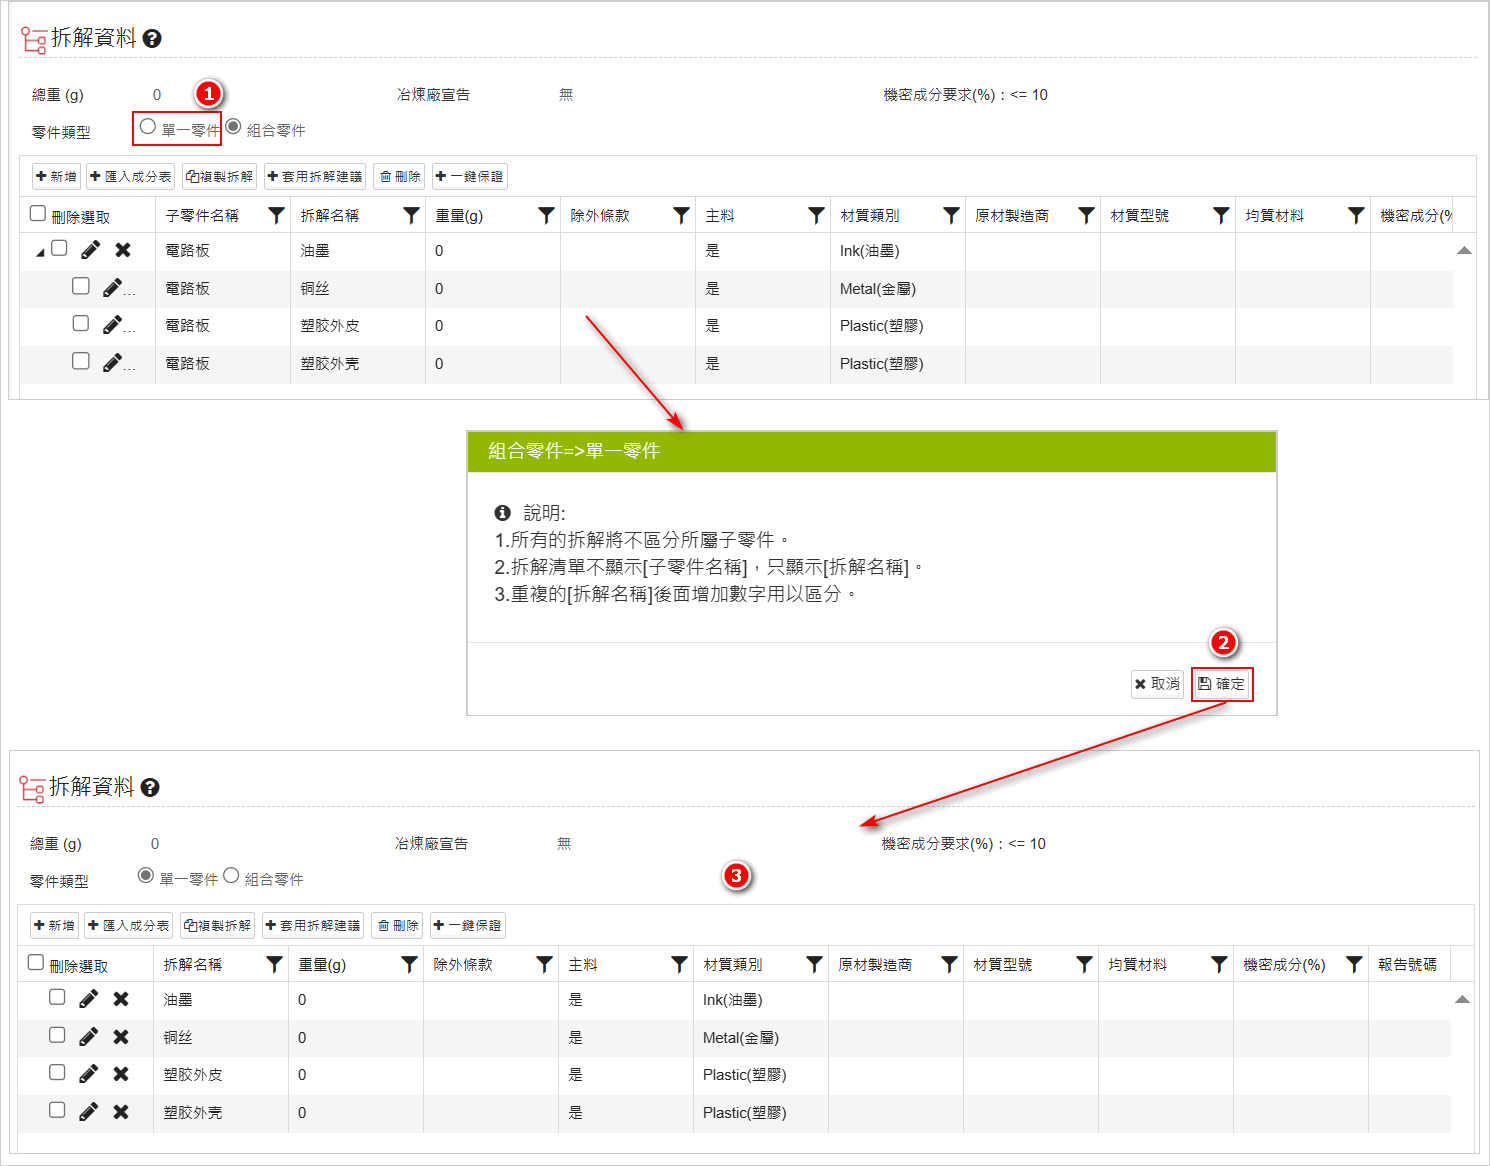Open help icon beside upper 拆解資料 title

click(x=152, y=39)
